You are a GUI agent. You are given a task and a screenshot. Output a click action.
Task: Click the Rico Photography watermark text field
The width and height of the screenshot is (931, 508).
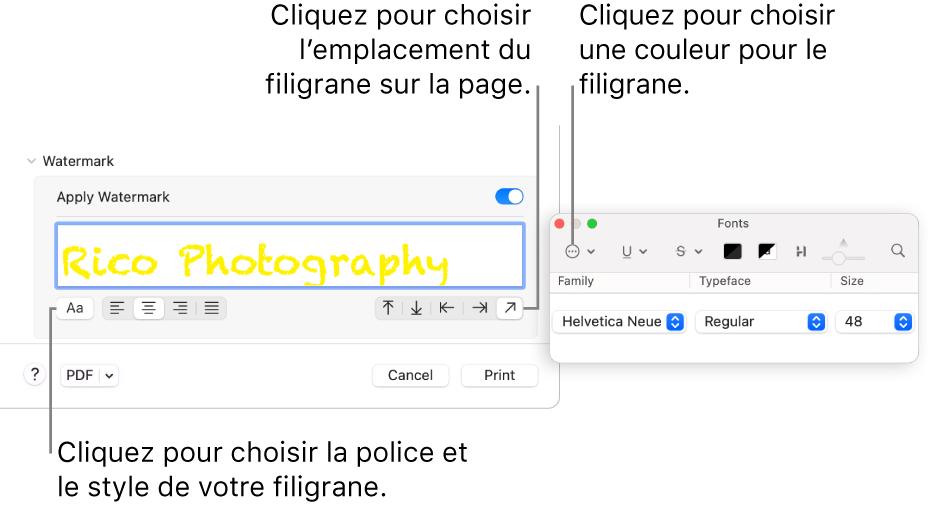point(290,256)
